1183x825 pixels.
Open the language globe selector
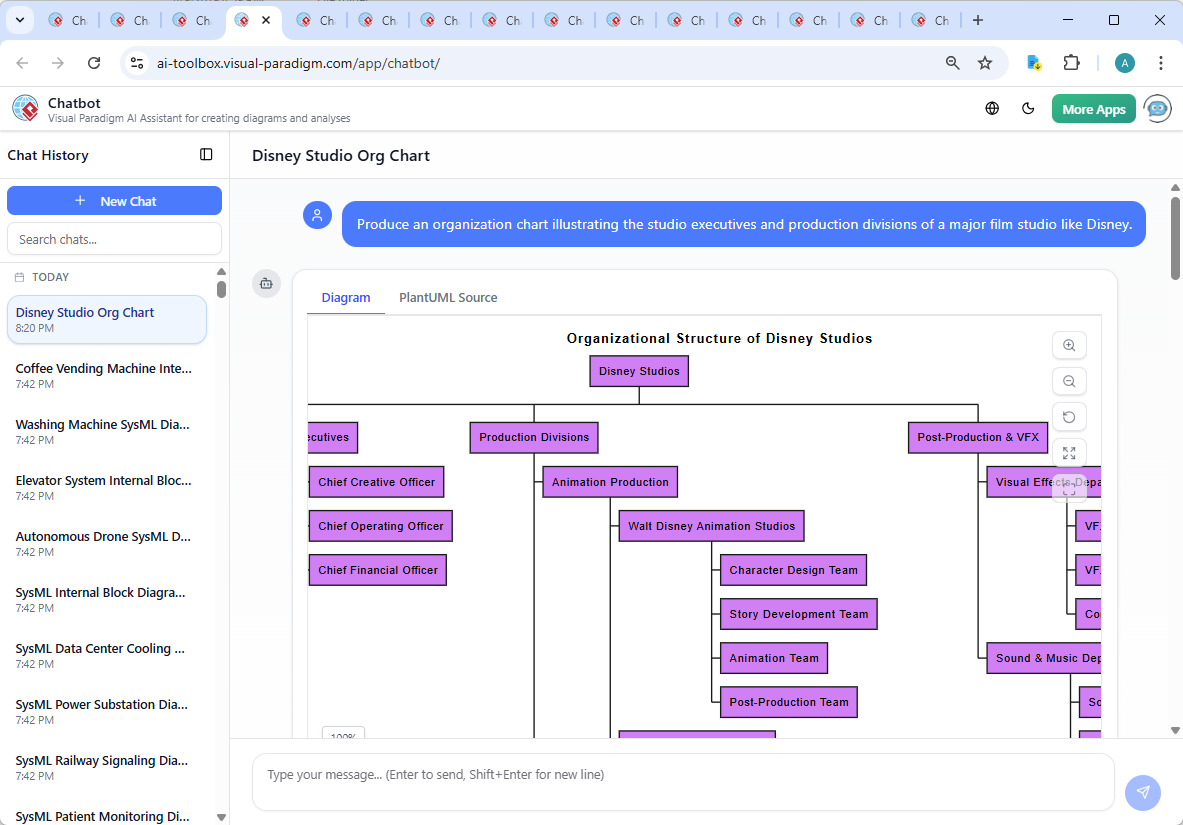(x=992, y=109)
